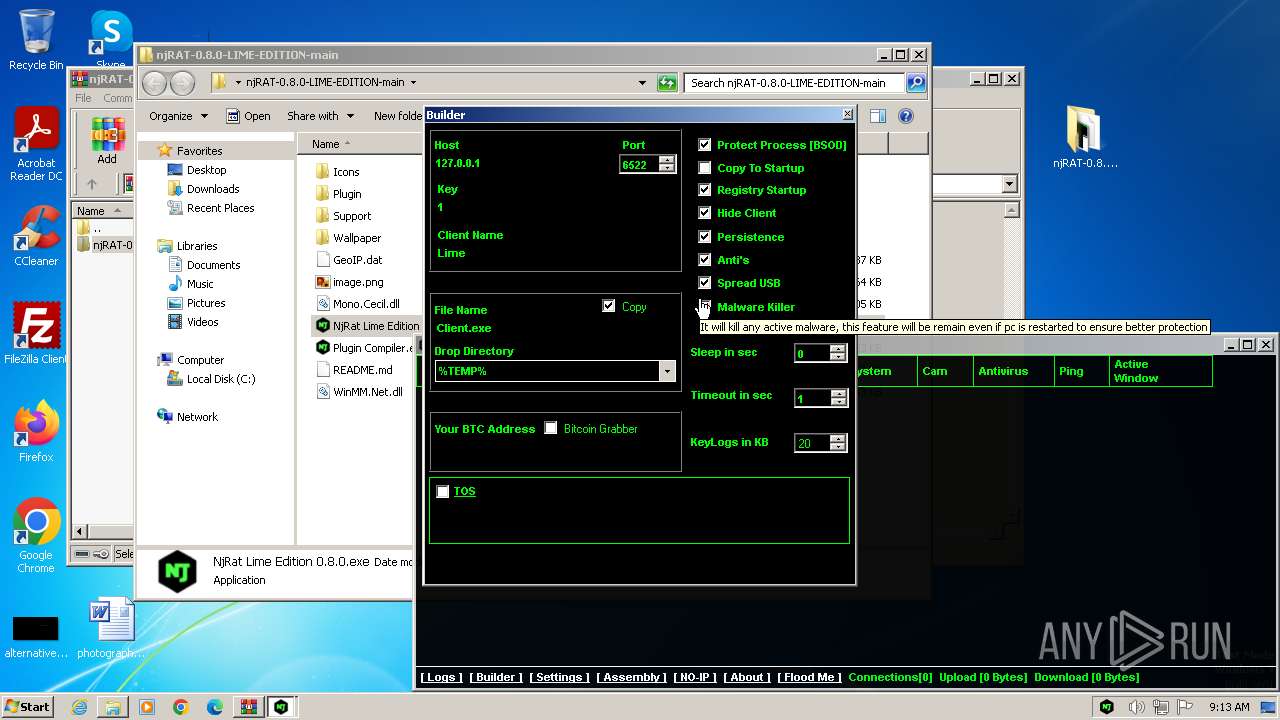Viewport: 1280px width, 720px height.
Task: Select Local Disk (C:) in navigation pane
Action: (x=221, y=379)
